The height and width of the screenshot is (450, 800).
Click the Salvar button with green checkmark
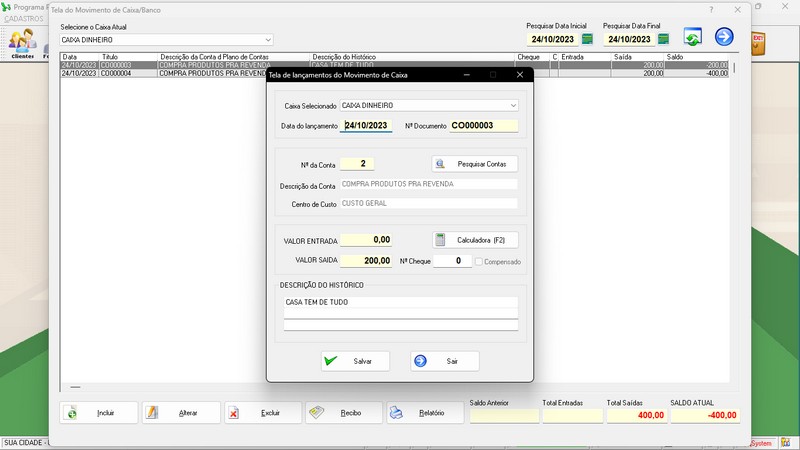click(x=355, y=361)
